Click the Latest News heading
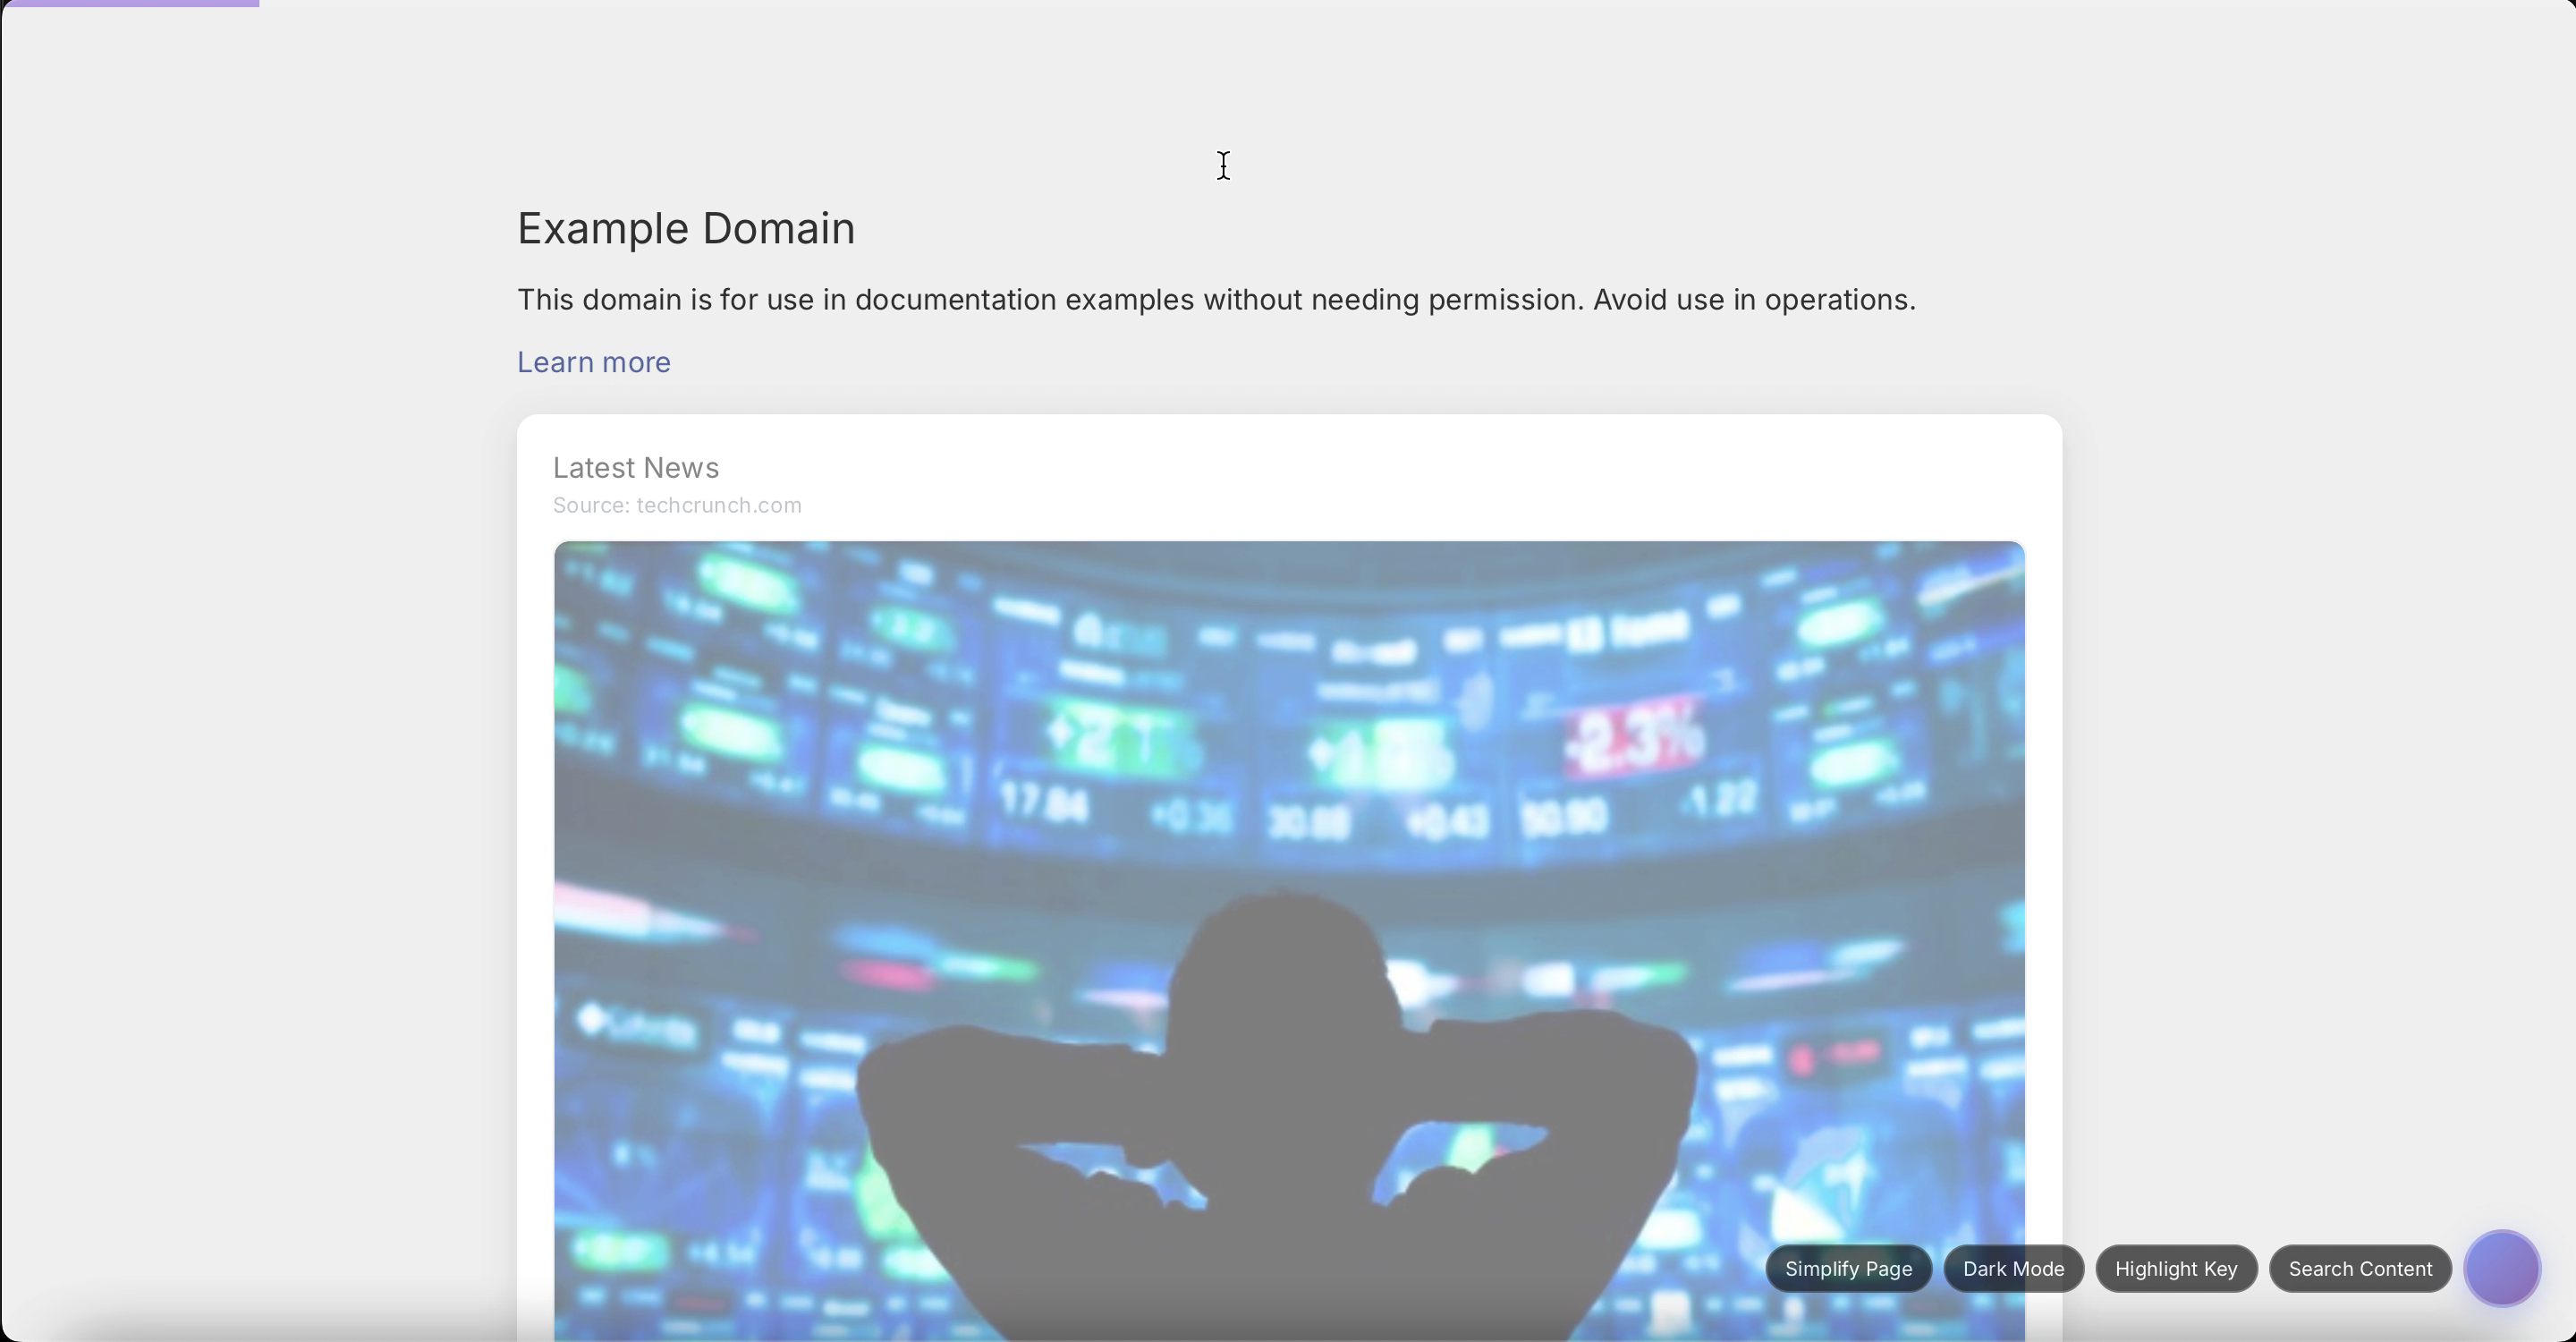 [636, 467]
